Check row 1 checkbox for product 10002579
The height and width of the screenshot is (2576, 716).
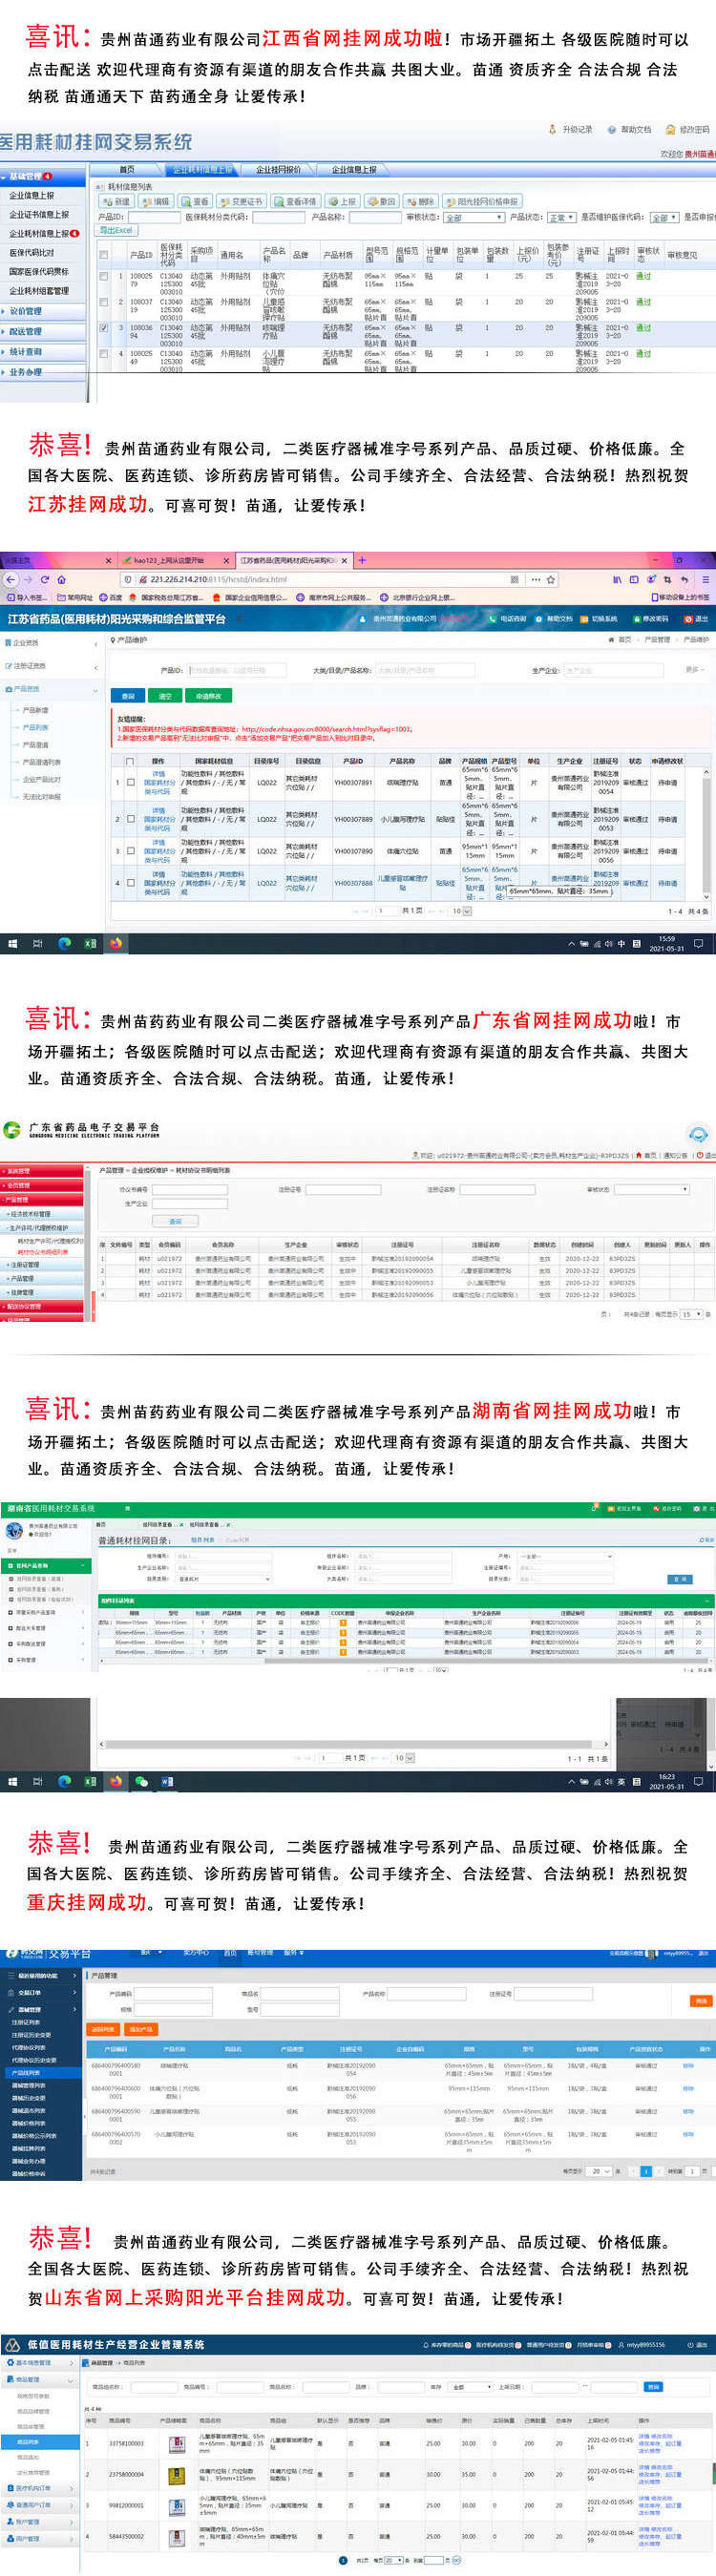104,277
